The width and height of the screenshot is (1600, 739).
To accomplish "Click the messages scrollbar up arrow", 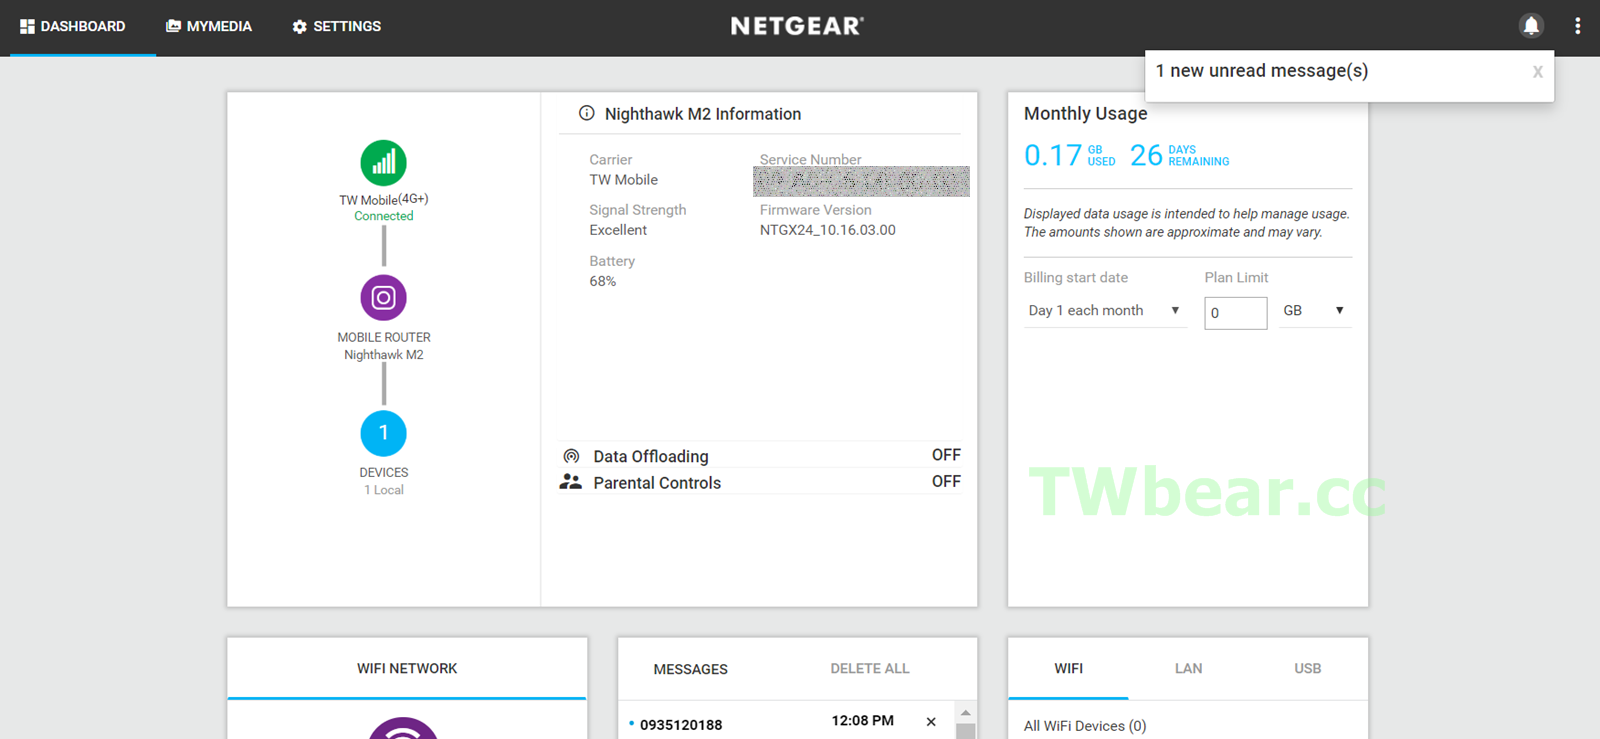I will (x=965, y=713).
